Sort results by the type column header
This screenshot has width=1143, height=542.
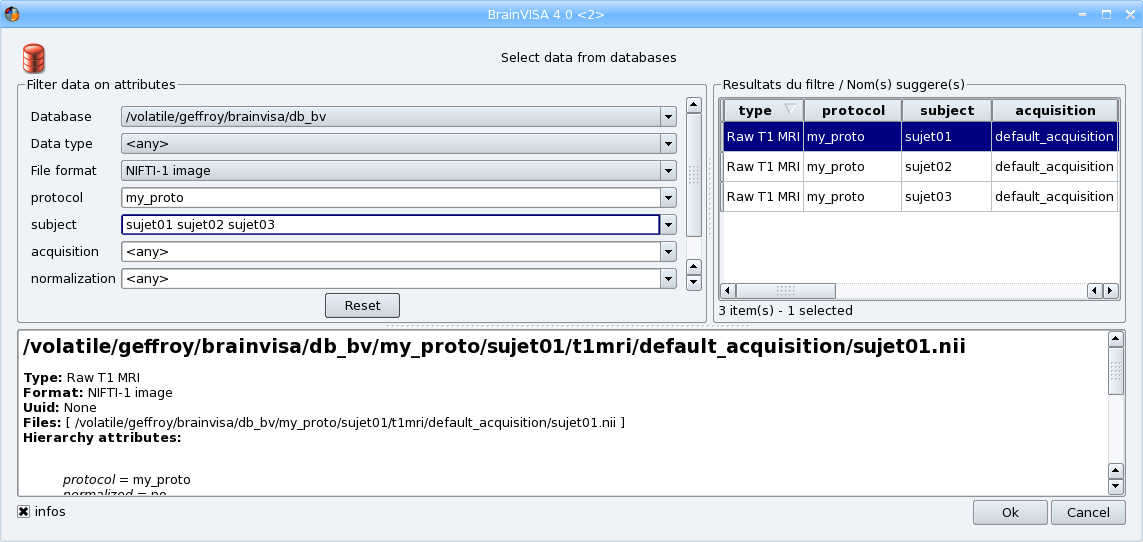(x=762, y=110)
